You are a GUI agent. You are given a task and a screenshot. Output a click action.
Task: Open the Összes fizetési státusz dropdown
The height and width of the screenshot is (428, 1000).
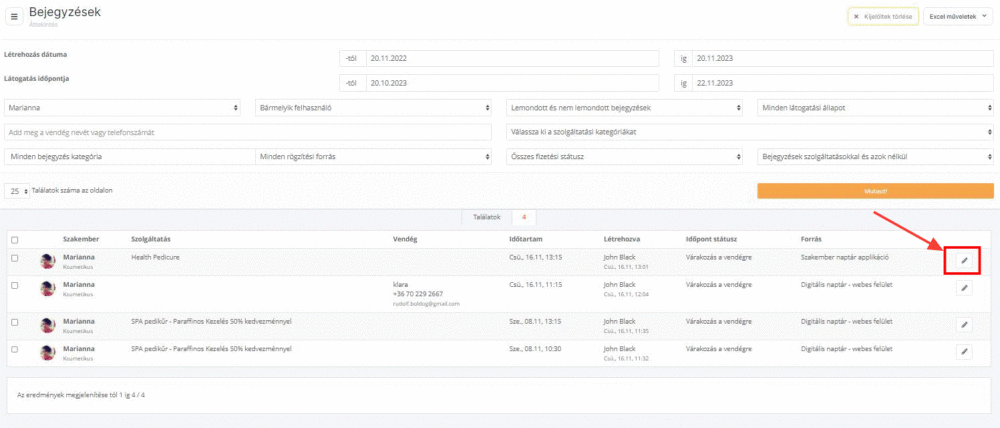pyautogui.click(x=624, y=156)
